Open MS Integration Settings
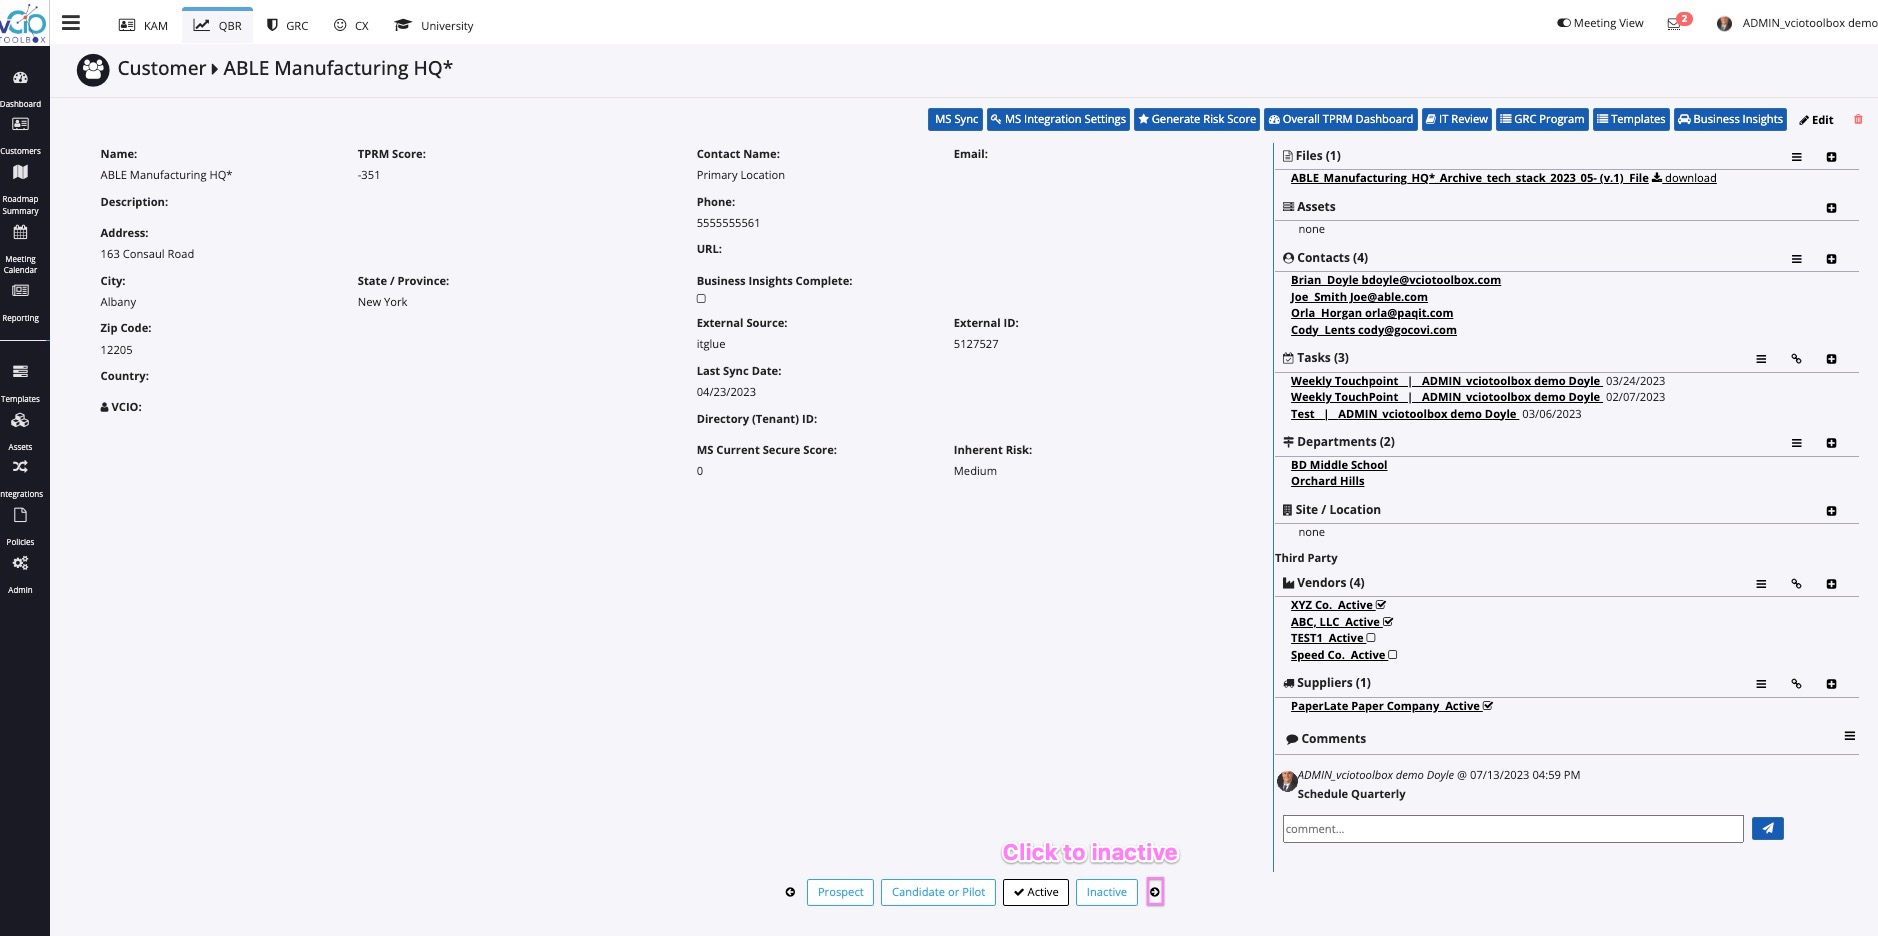The width and height of the screenshot is (1878, 936). 1058,119
